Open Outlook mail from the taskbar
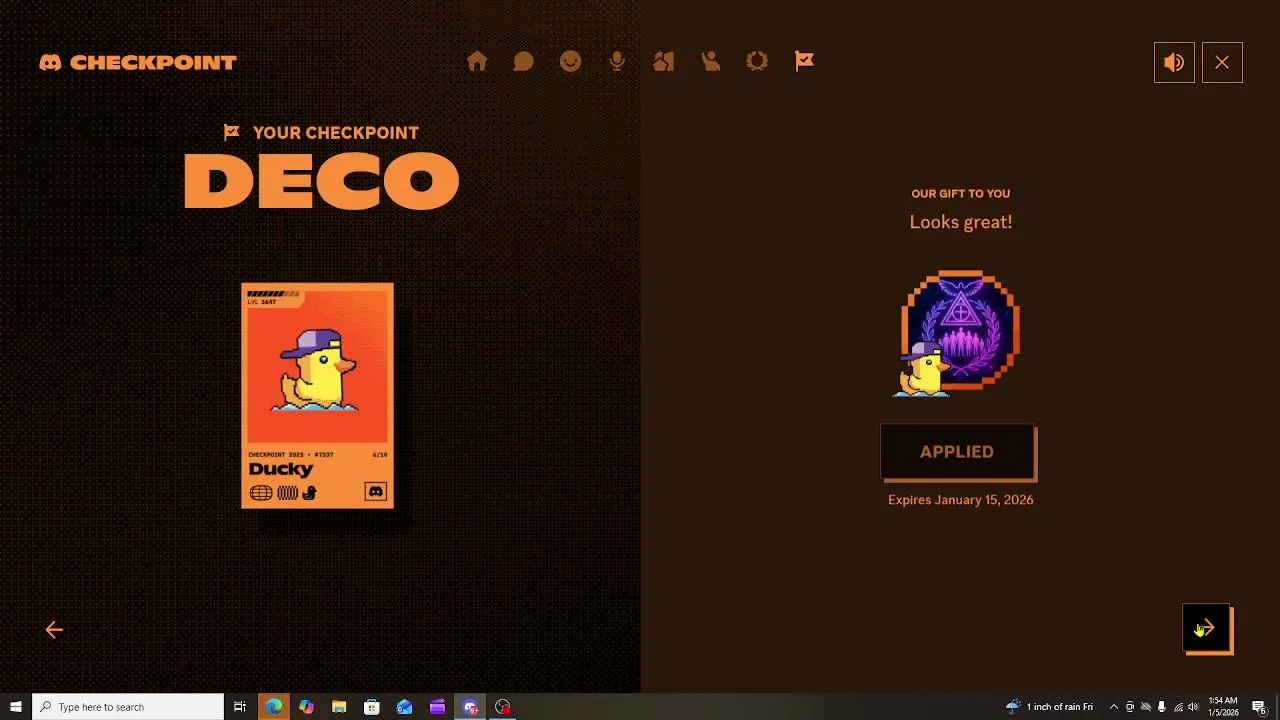The width and height of the screenshot is (1280, 720). [x=405, y=707]
